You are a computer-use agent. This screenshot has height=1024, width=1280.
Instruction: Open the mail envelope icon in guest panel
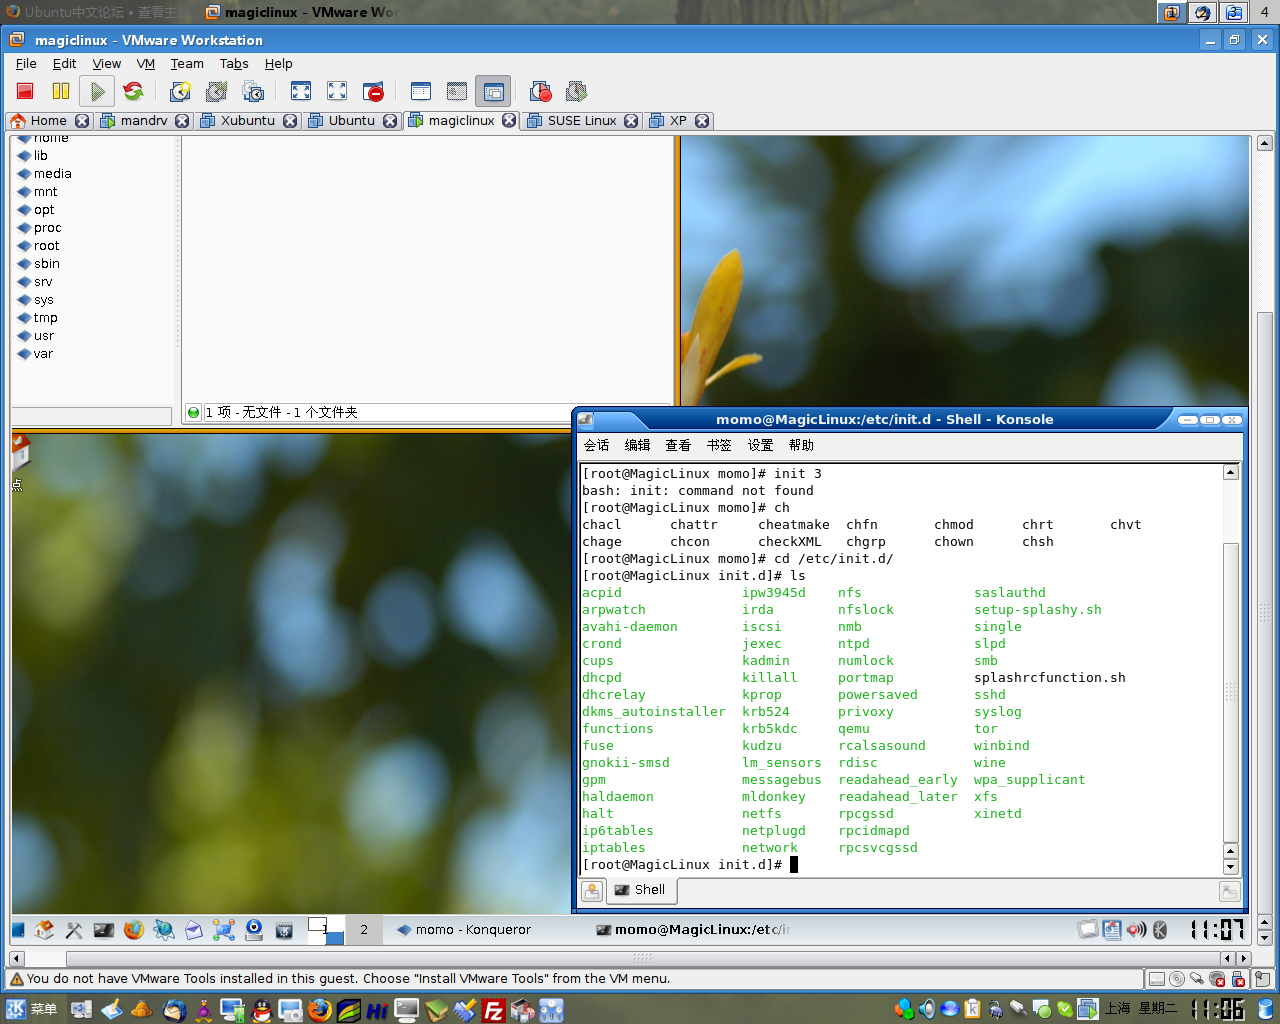pyautogui.click(x=194, y=929)
